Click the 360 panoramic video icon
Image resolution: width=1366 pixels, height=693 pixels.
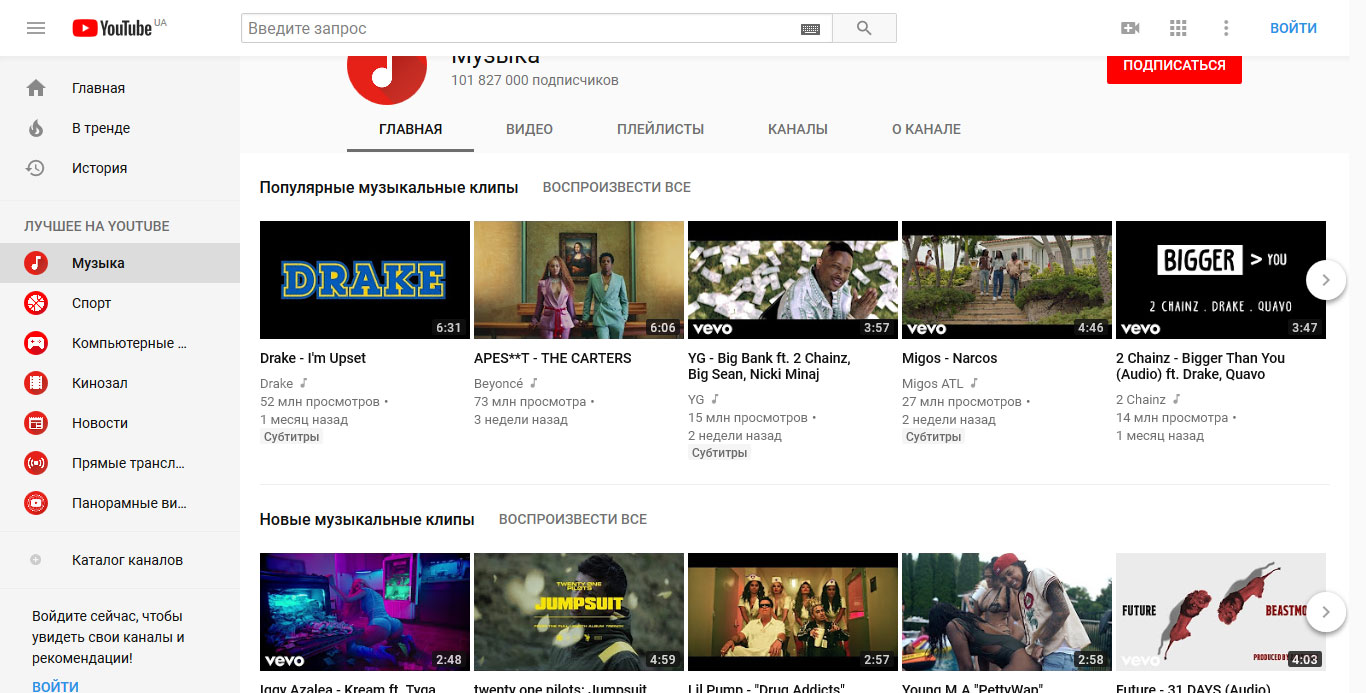[x=36, y=503]
